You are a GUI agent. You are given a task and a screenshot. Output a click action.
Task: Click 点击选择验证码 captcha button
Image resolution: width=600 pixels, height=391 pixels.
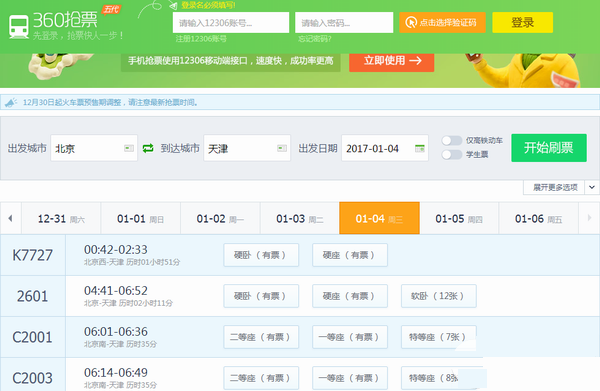442,22
